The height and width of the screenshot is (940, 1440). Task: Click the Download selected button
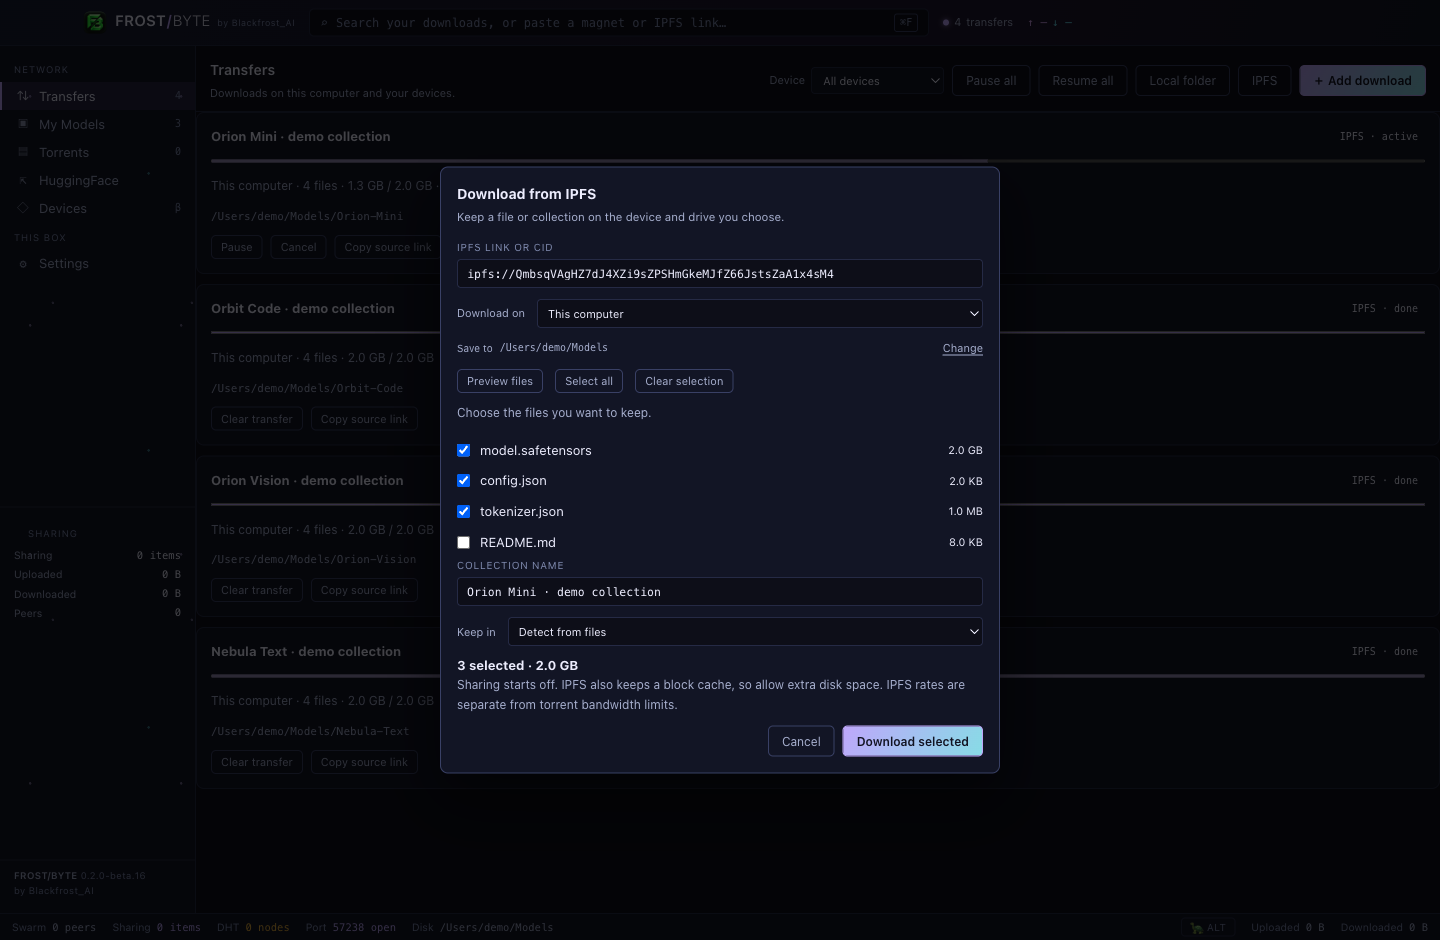(913, 741)
